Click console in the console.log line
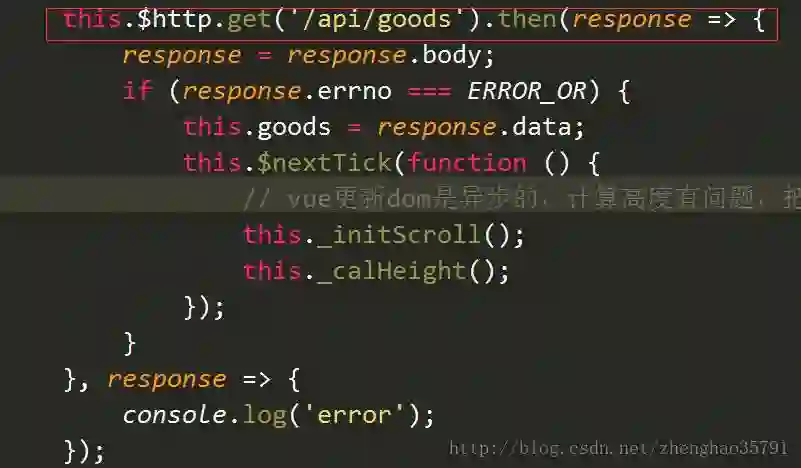 (174, 415)
